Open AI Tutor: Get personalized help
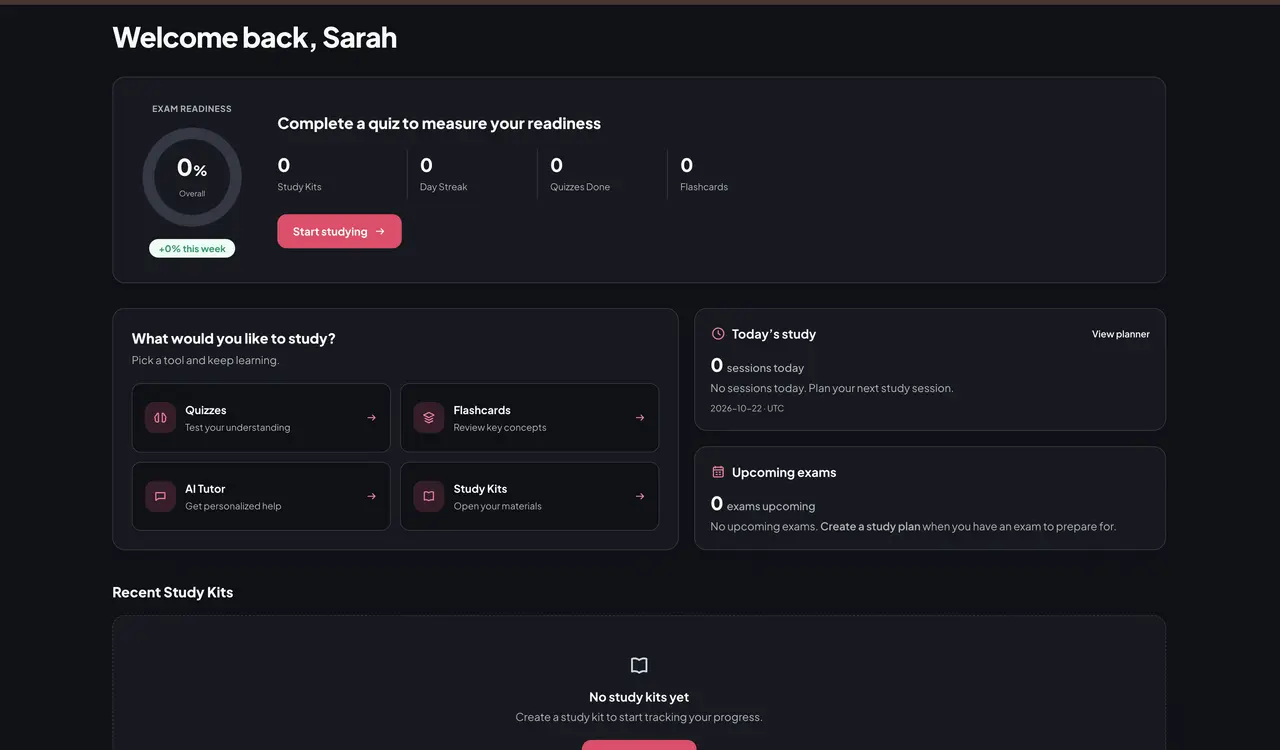This screenshot has height=750, width=1280. coord(261,496)
